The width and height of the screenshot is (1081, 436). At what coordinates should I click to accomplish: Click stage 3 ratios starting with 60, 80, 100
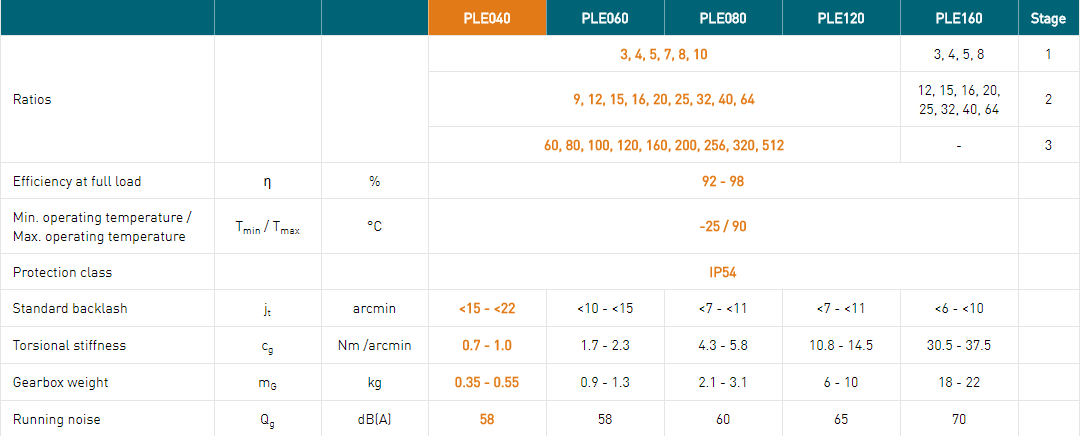point(664,146)
